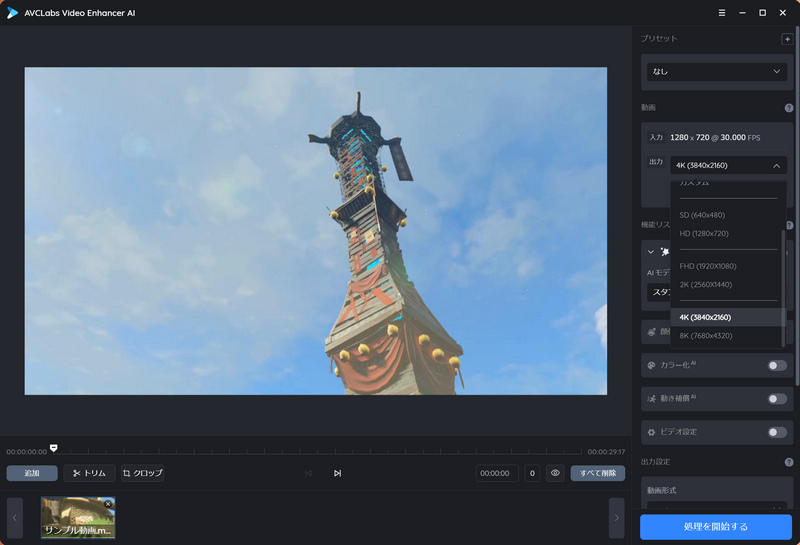Select the サンプル動画 video thumbnail
This screenshot has height=545, width=800.
click(78, 517)
